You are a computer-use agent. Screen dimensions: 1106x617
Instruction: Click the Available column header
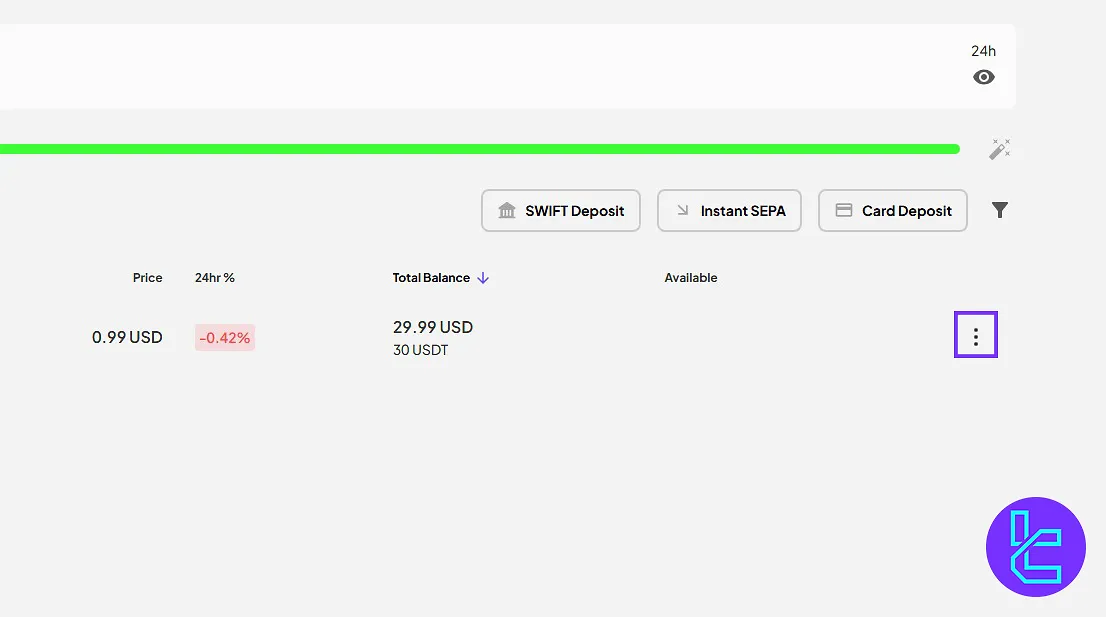(x=691, y=278)
